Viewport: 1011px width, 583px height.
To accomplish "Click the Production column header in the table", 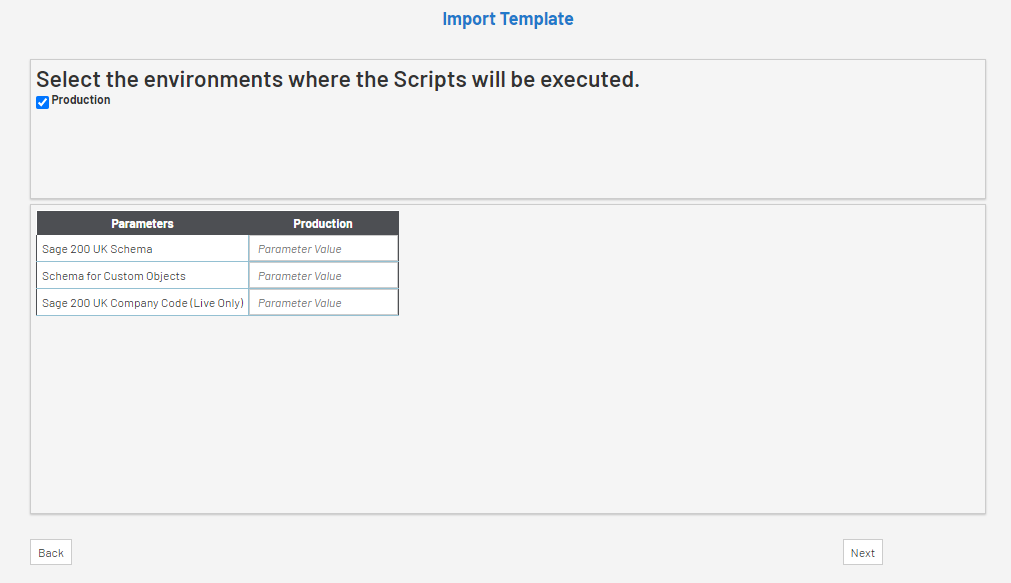I will pos(323,224).
